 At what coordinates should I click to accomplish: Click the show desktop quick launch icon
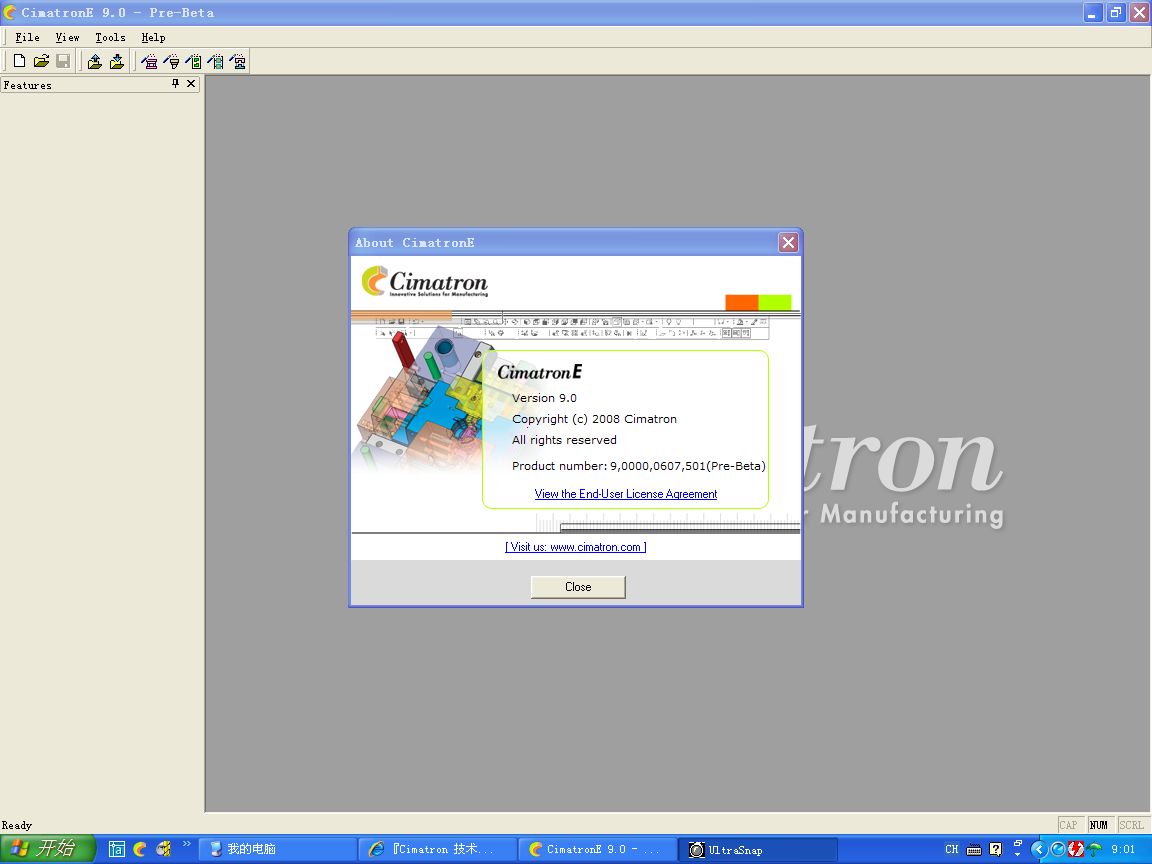[117, 849]
